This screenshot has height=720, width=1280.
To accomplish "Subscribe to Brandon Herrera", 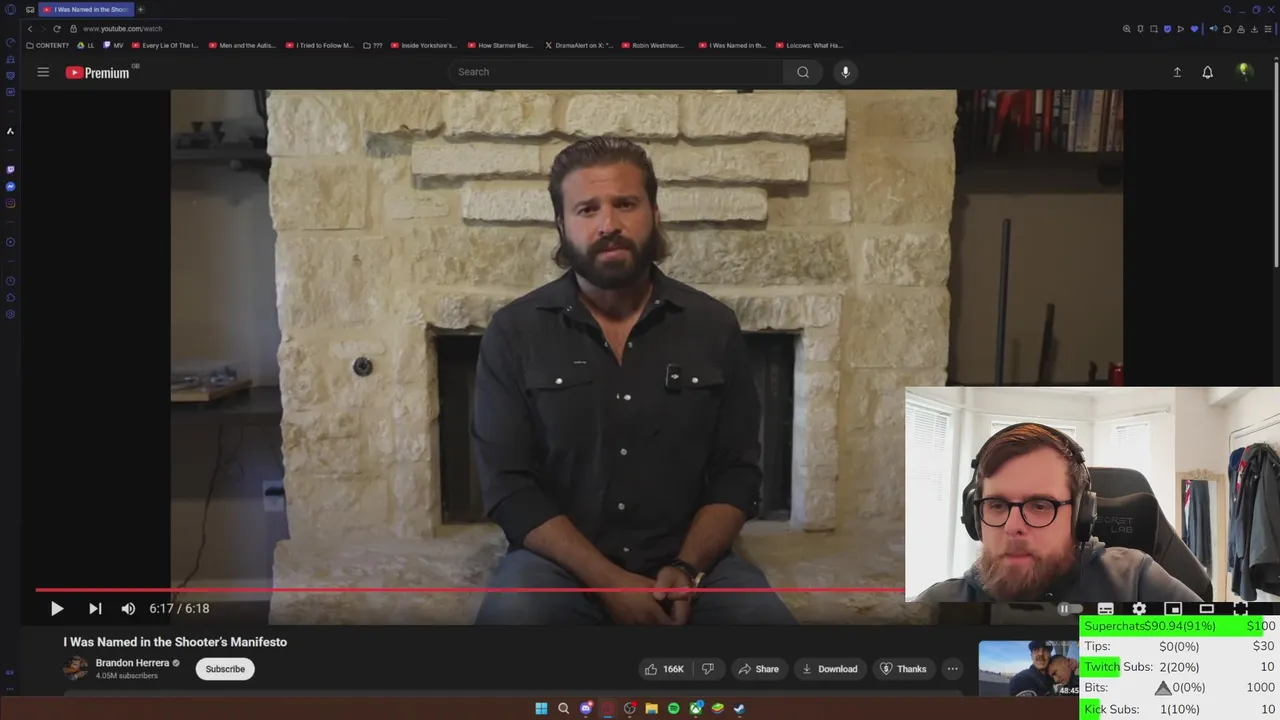I will 225,669.
